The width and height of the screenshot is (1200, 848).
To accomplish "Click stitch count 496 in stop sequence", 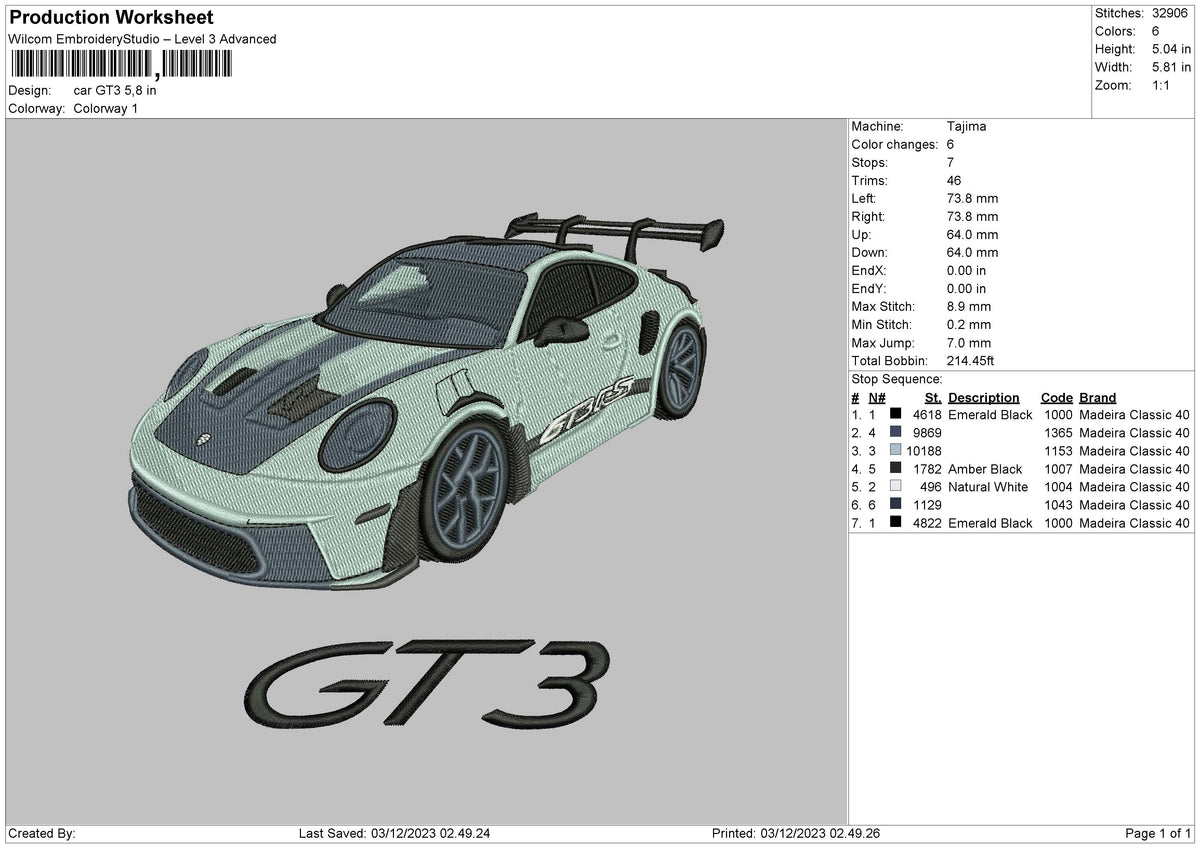I will click(x=931, y=487).
